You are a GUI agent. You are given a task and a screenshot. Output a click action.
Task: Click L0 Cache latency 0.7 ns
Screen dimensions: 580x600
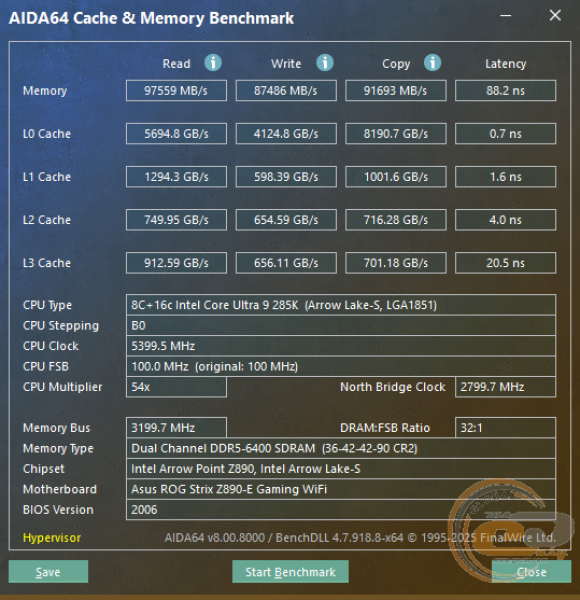coord(505,134)
